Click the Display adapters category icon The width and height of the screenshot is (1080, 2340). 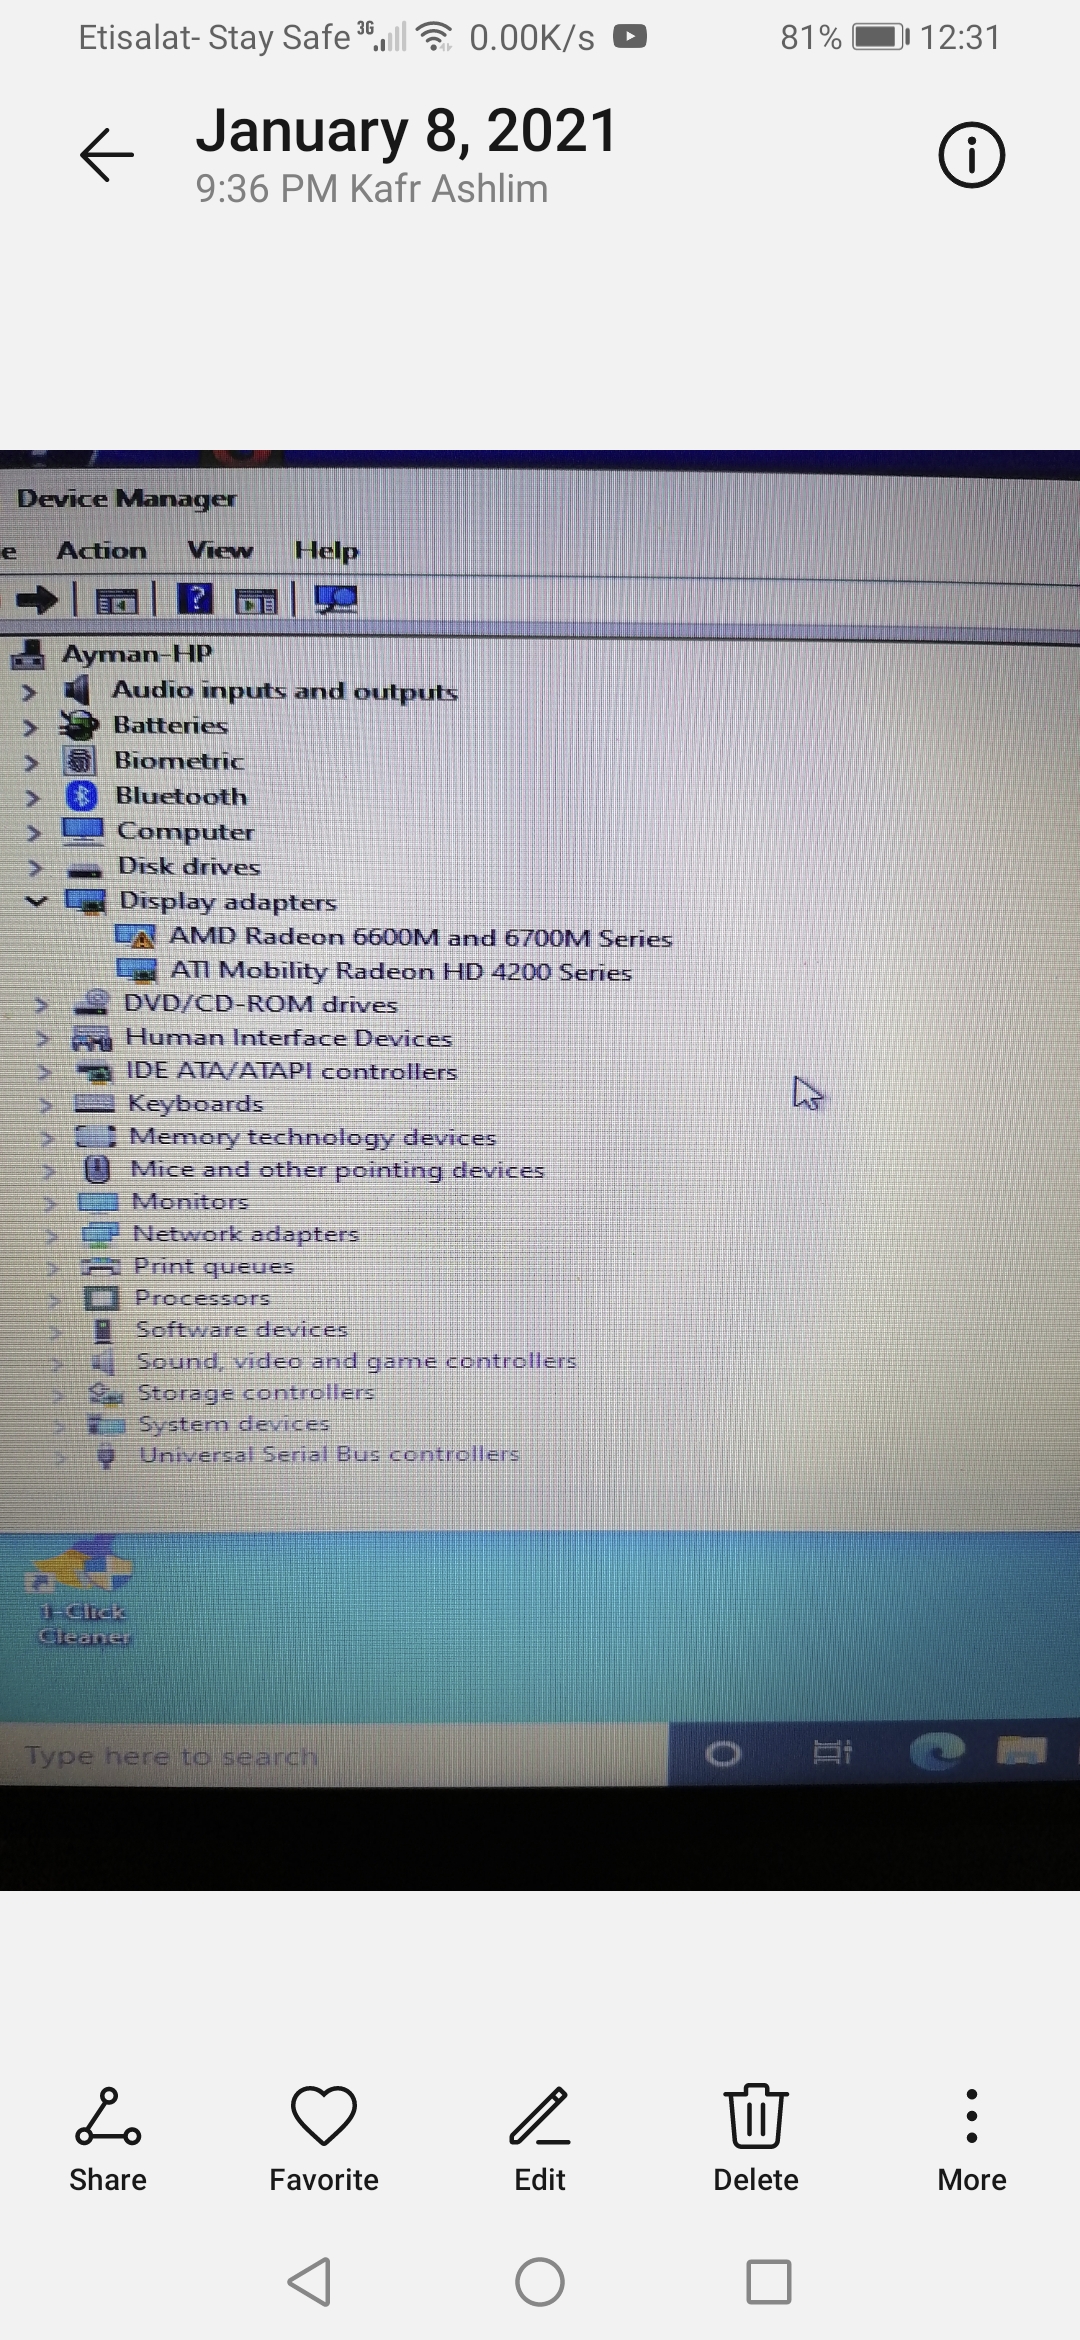(86, 901)
